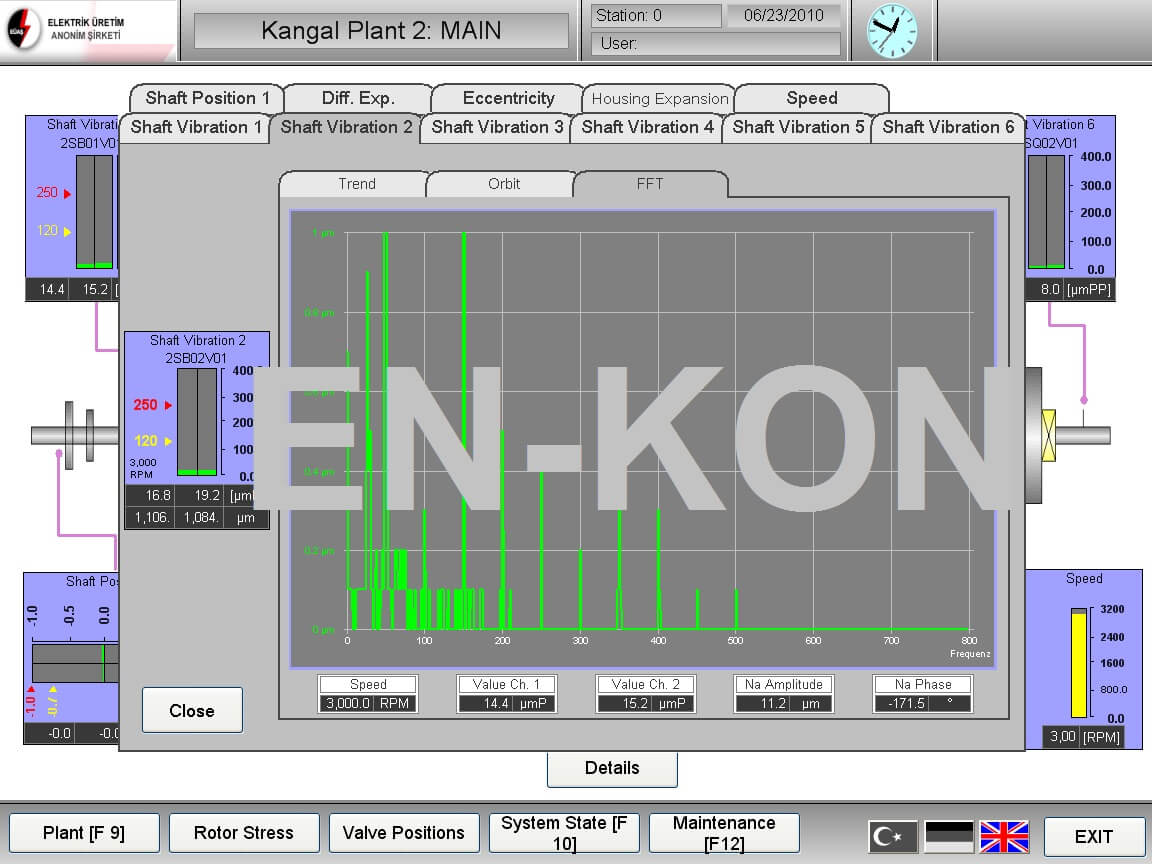This screenshot has width=1152, height=864.
Task: Open the Eccentricity tab
Action: [x=508, y=98]
